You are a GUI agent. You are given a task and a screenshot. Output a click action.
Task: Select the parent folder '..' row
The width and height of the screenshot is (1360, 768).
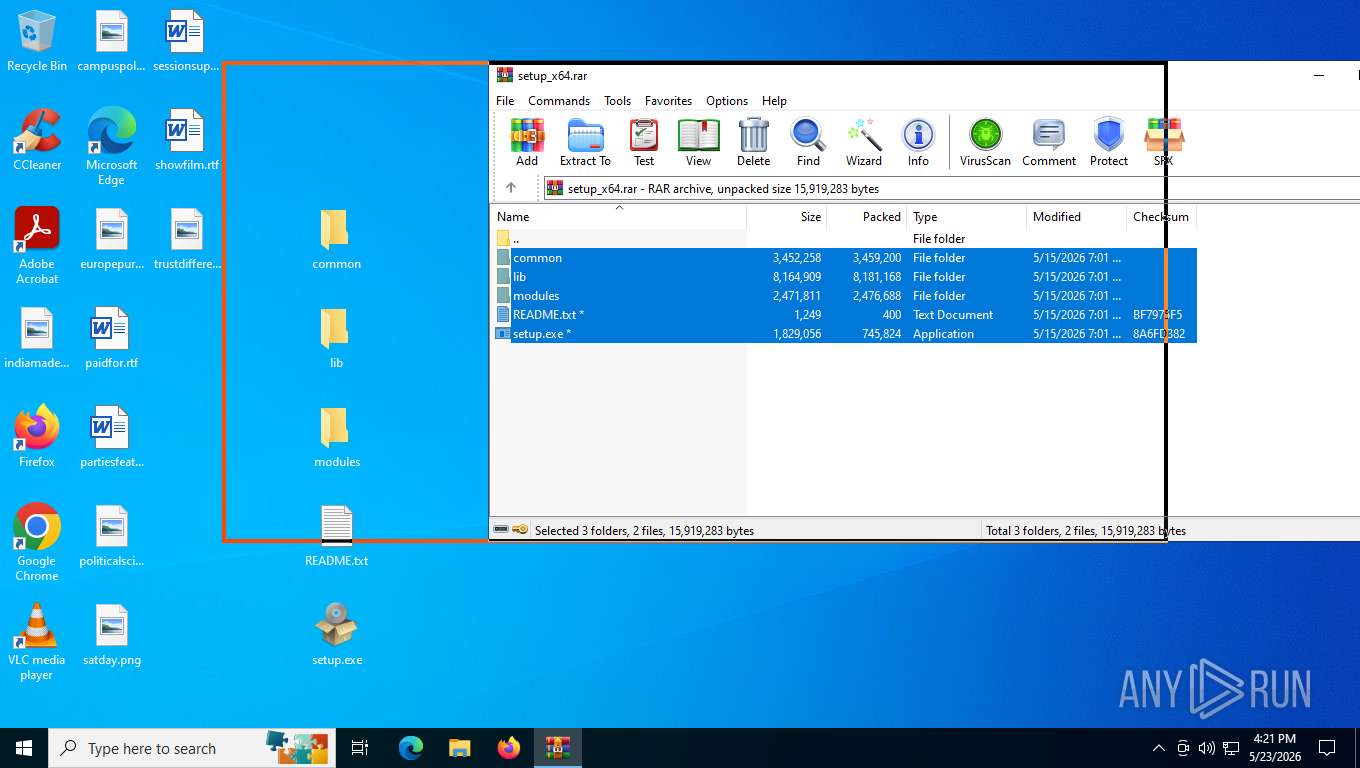click(843, 239)
